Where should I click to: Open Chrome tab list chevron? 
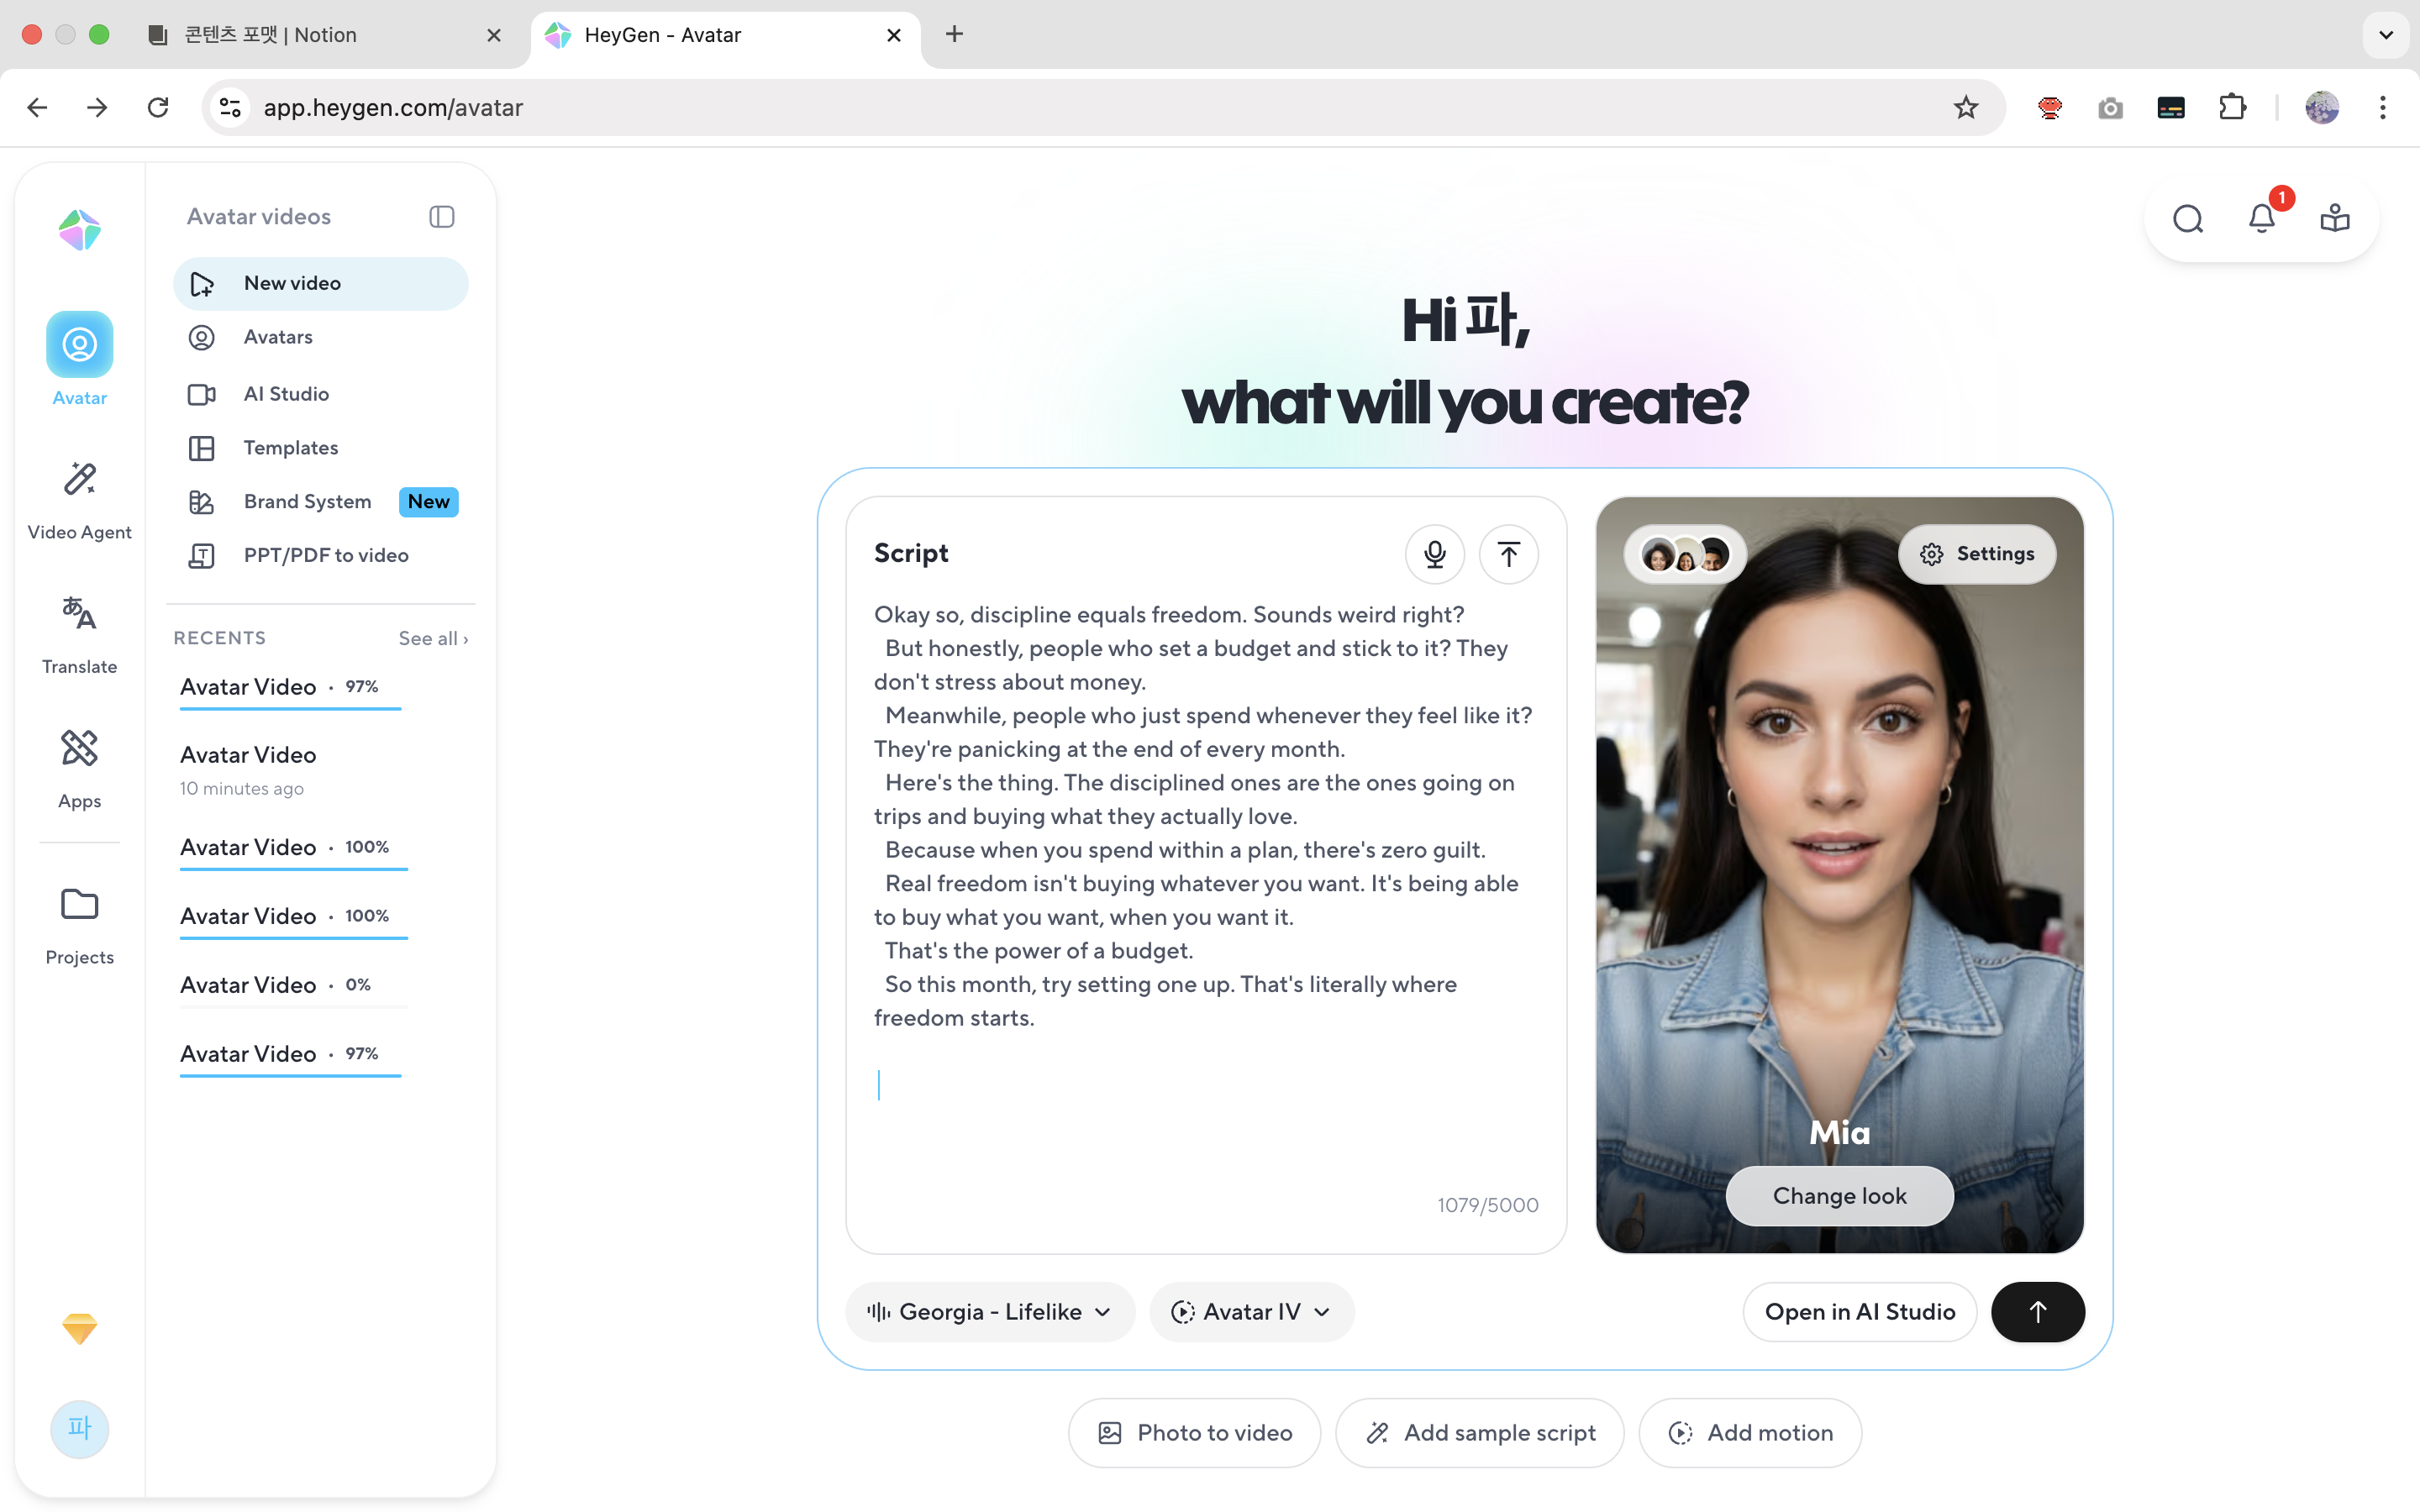point(2385,35)
